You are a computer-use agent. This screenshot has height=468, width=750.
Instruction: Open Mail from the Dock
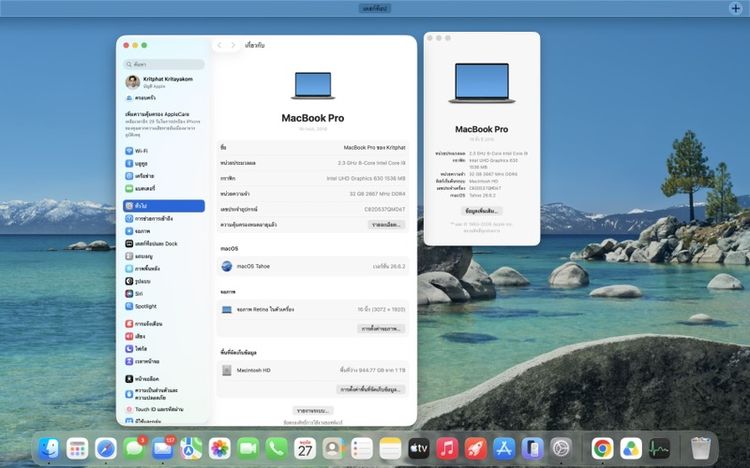163,448
